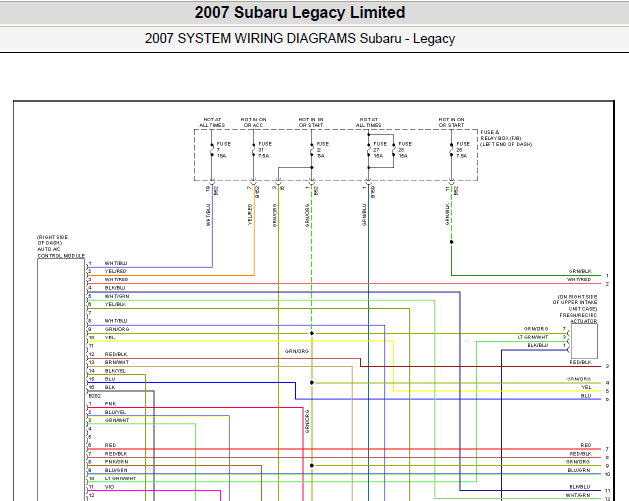Select the Fuse 7 15A symbol label
The height and width of the screenshot is (501, 629).
click(224, 150)
